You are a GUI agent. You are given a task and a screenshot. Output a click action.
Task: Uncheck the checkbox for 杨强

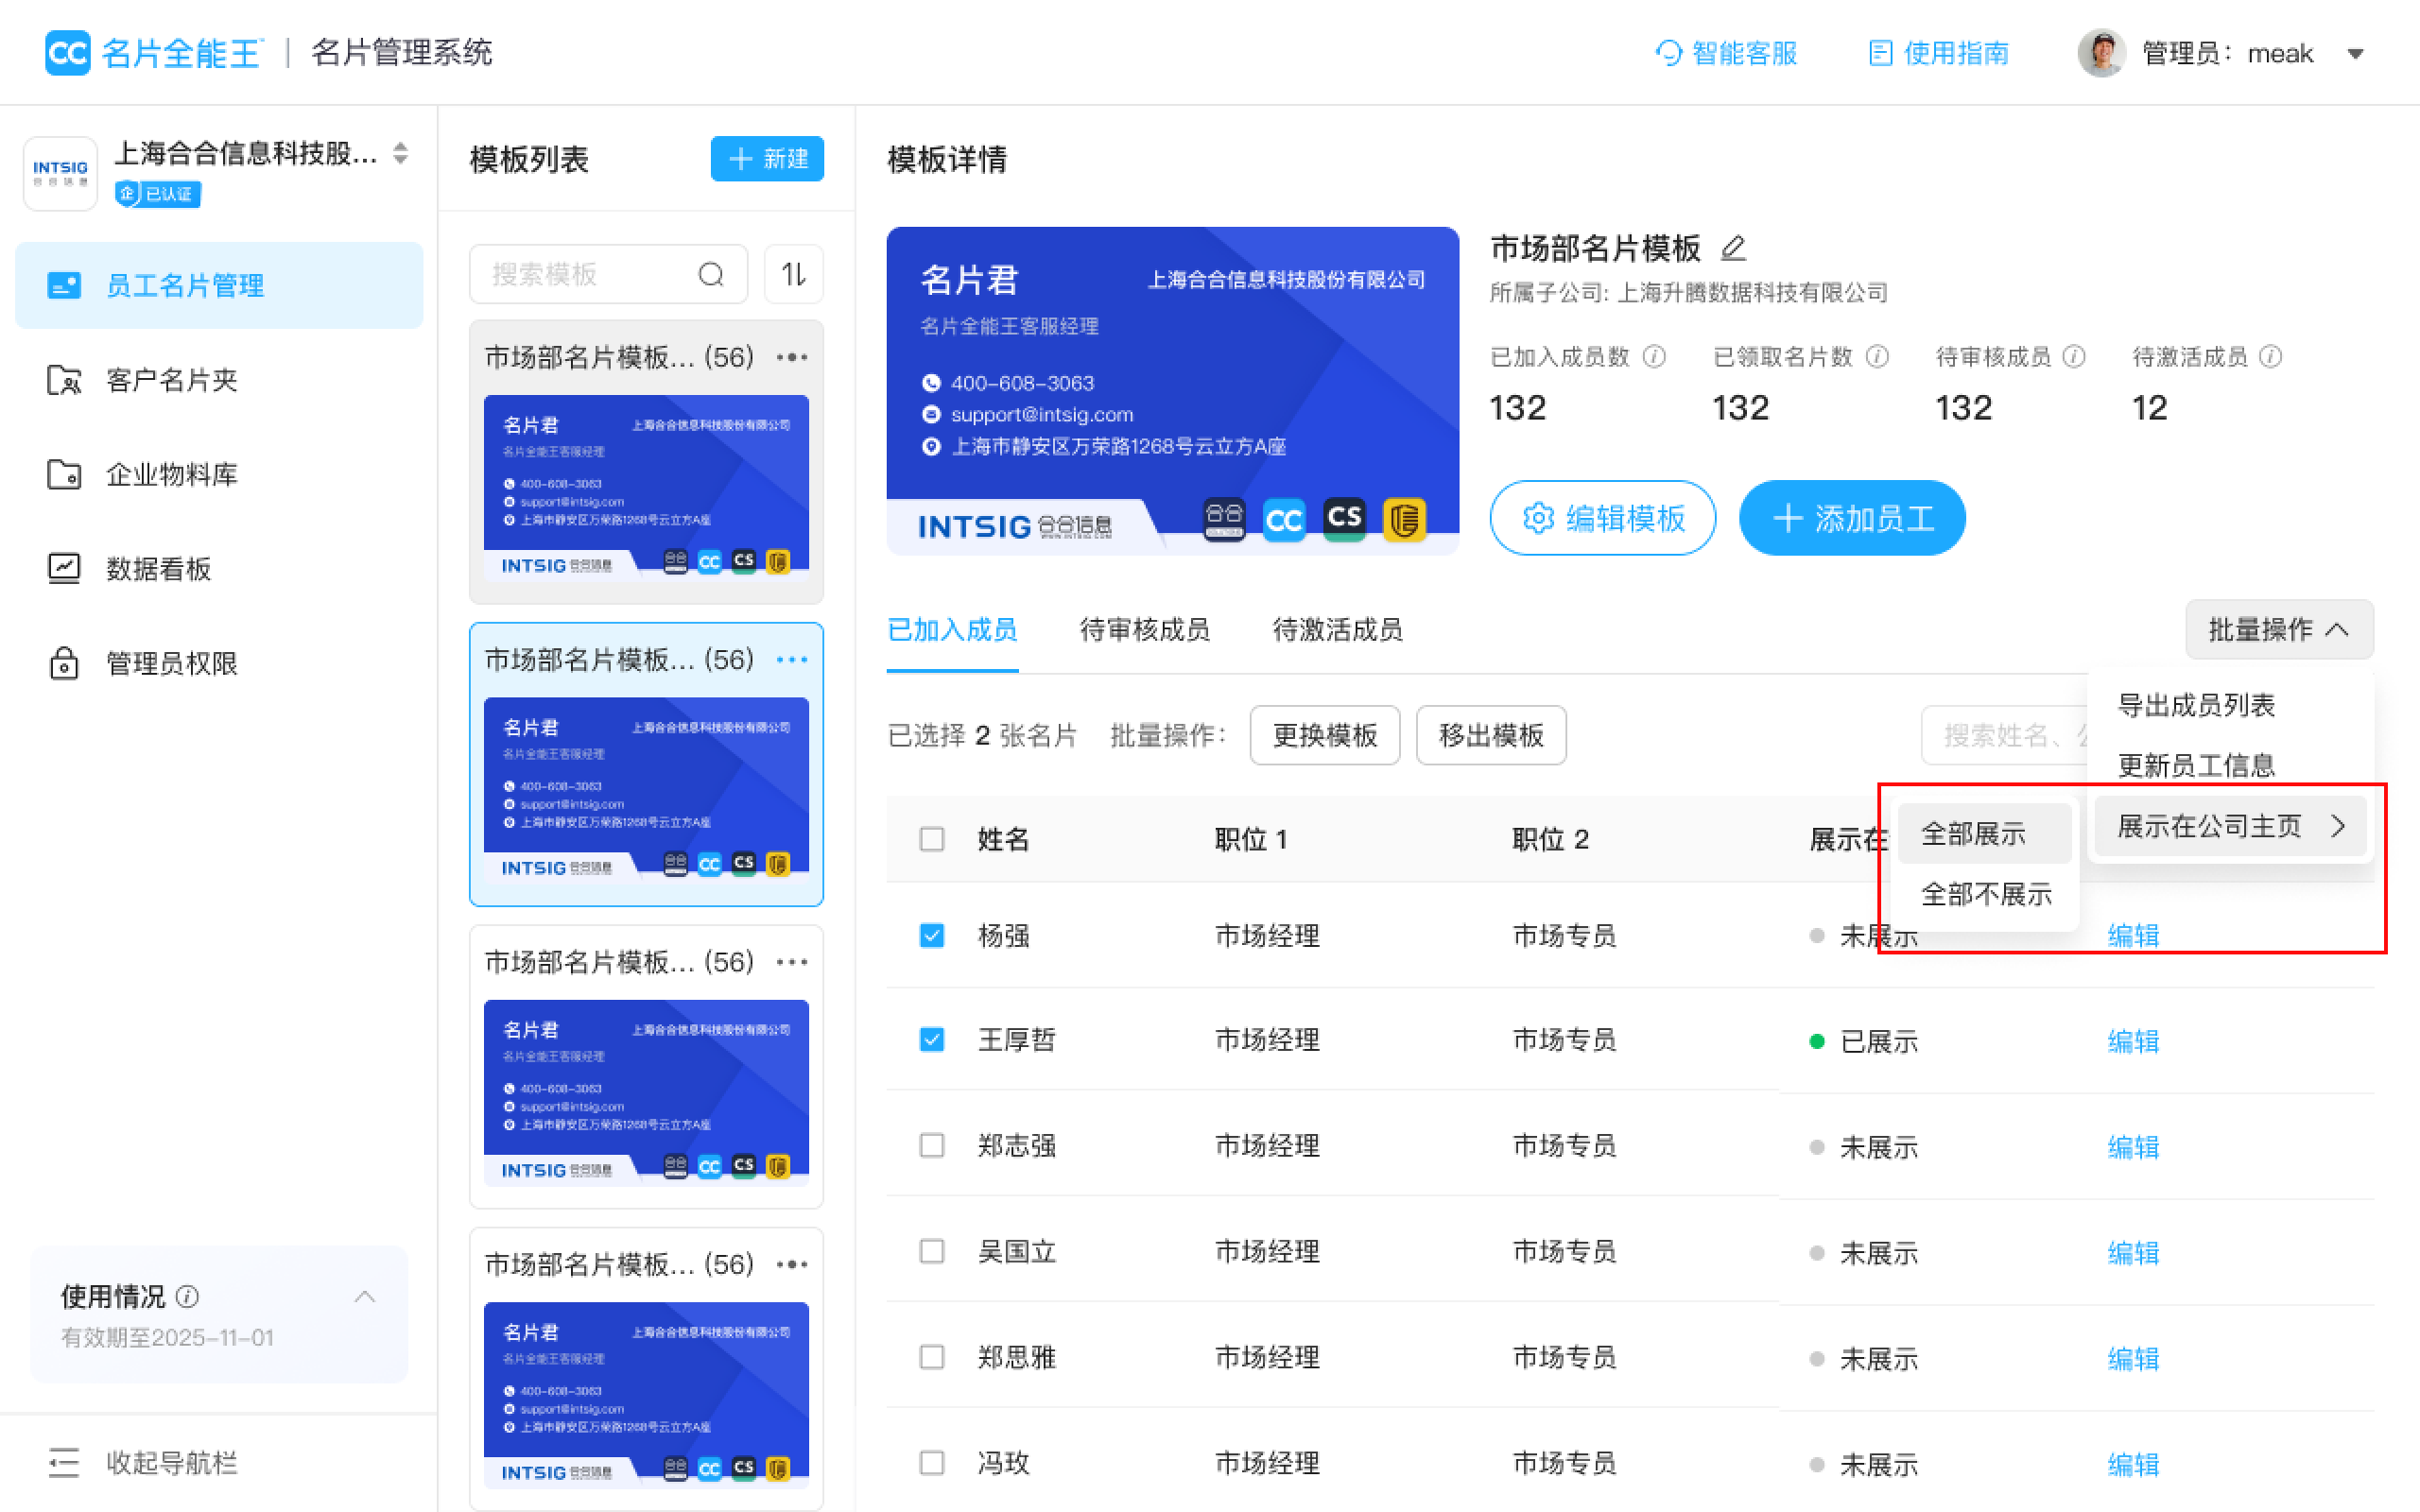932,935
